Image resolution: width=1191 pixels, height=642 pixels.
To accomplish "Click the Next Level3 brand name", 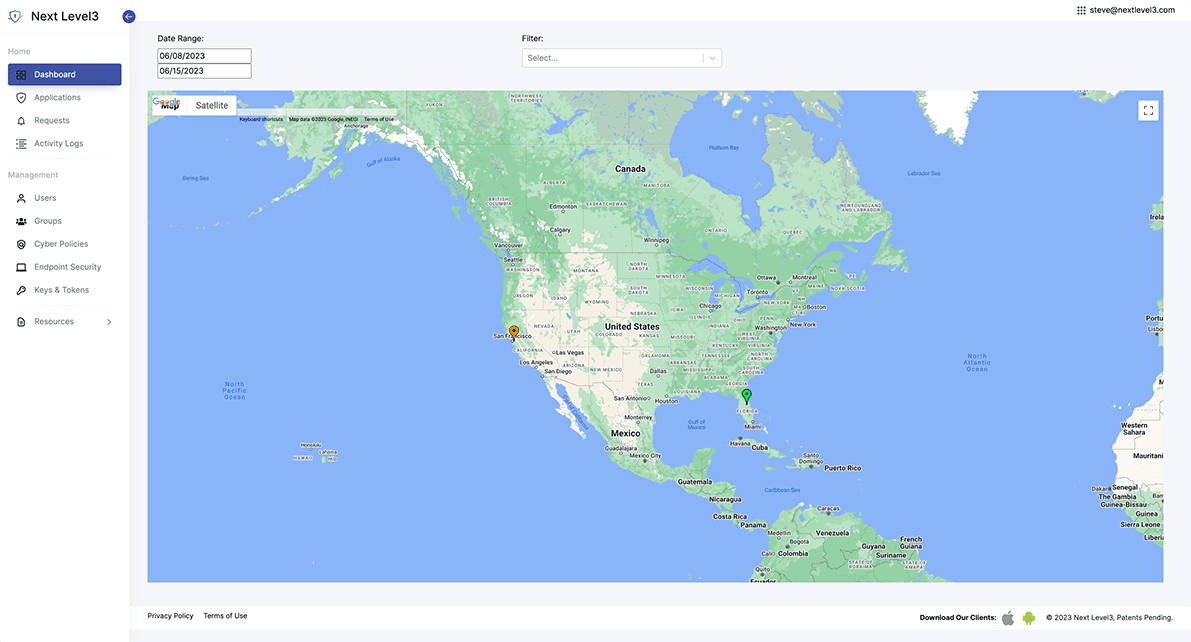I will pos(65,17).
